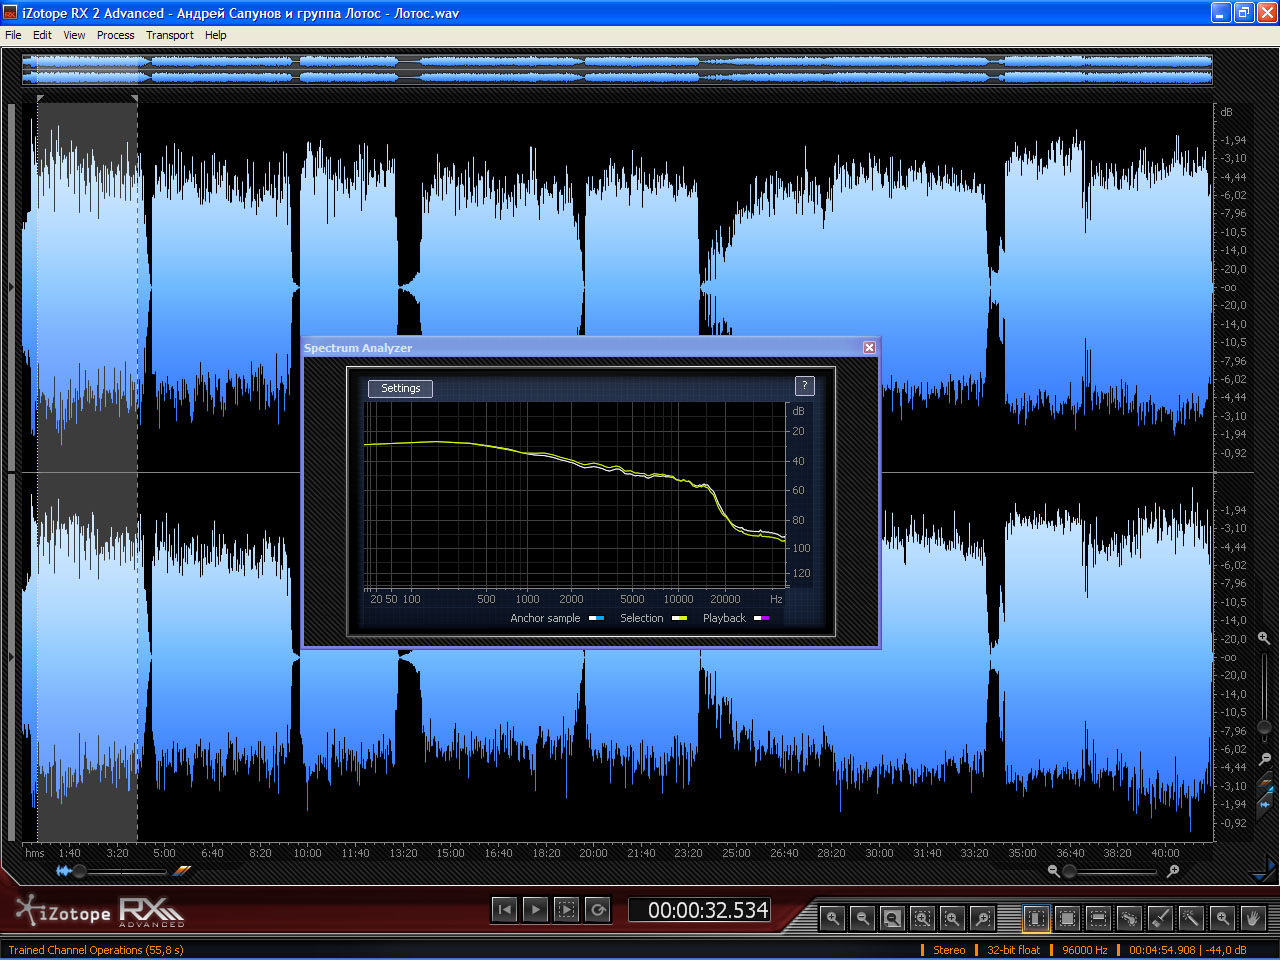Click the right channel collapse arrow

point(11,657)
